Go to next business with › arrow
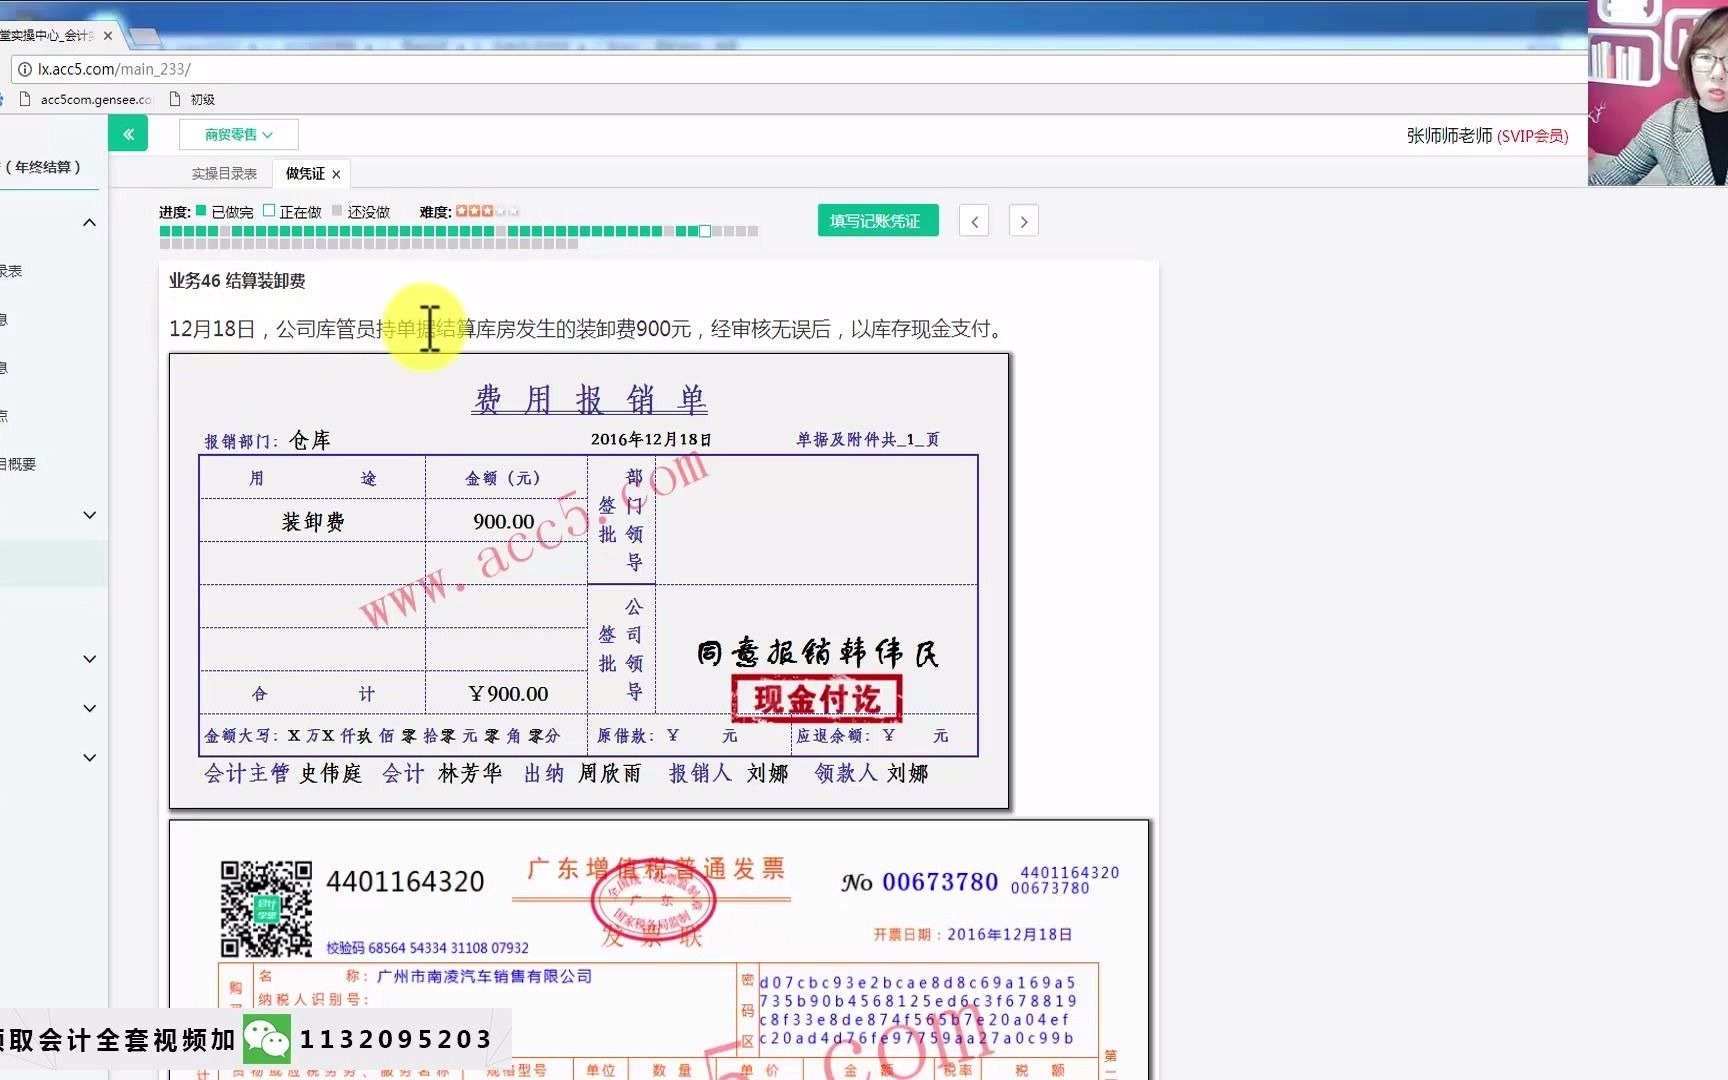The image size is (1728, 1080). 1023,220
